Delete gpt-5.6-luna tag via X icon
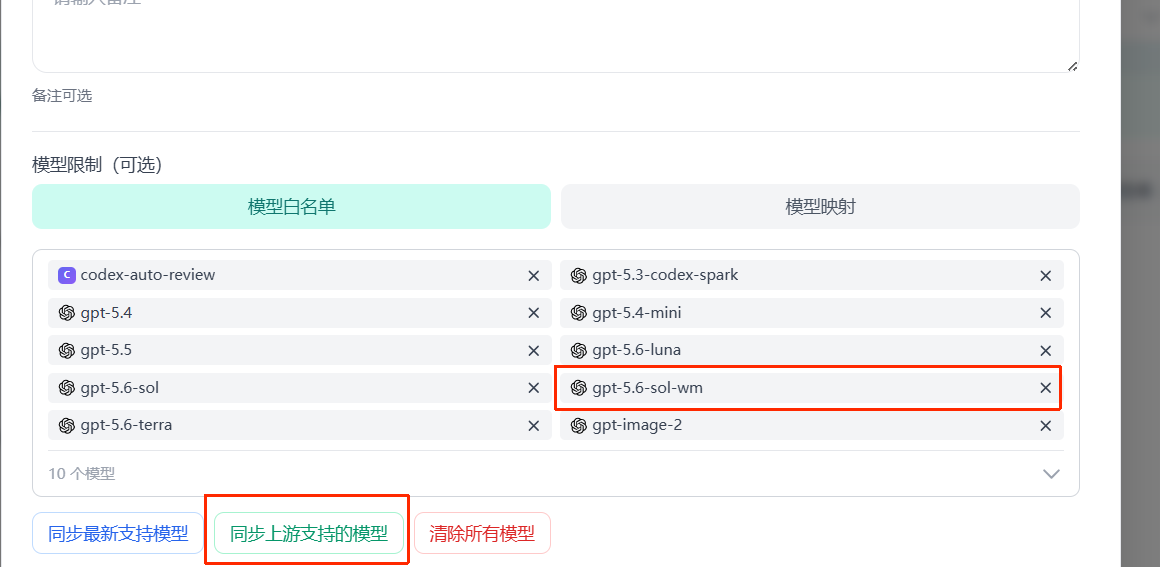 point(1045,350)
